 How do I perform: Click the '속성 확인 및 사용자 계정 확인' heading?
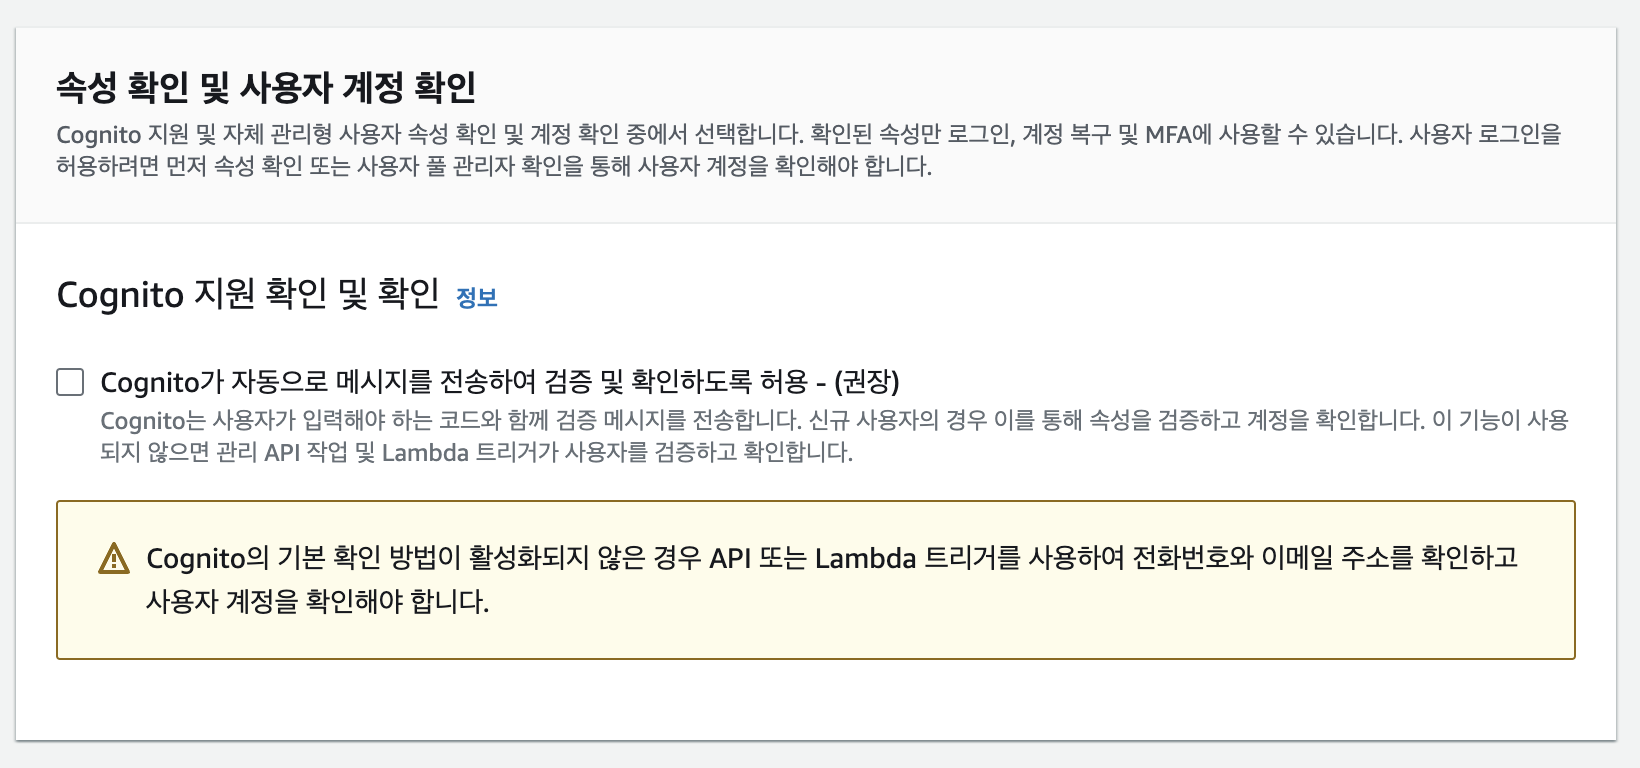click(266, 88)
